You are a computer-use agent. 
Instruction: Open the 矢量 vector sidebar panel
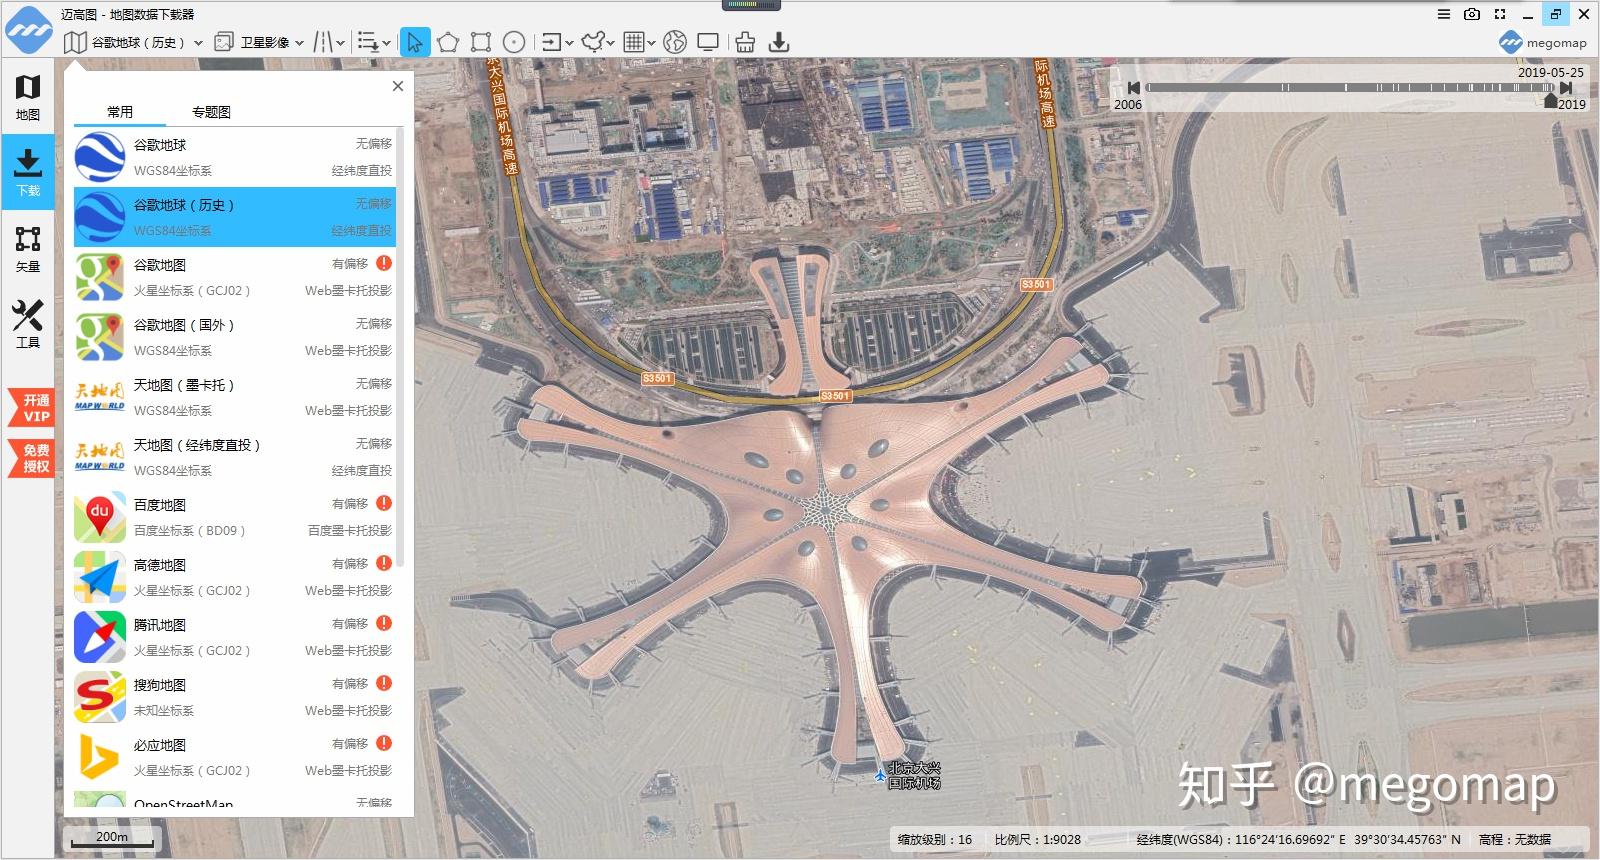[x=28, y=249]
